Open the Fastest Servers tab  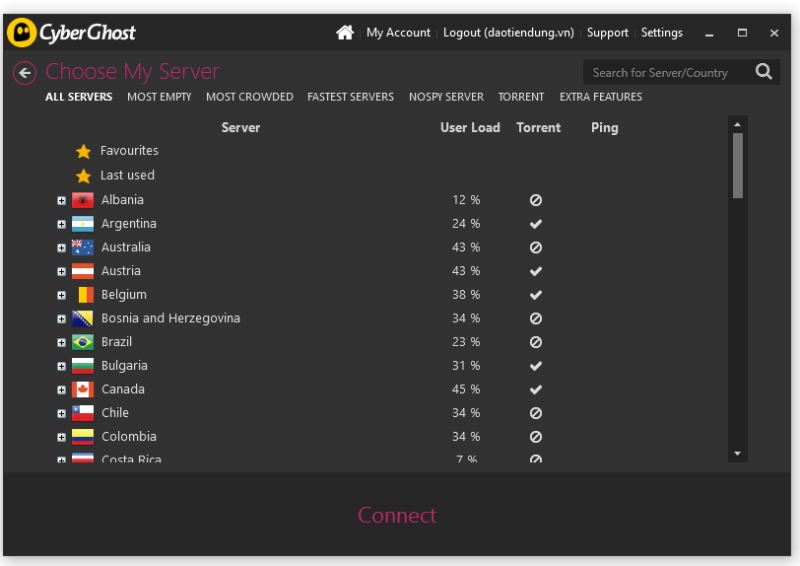pos(350,97)
